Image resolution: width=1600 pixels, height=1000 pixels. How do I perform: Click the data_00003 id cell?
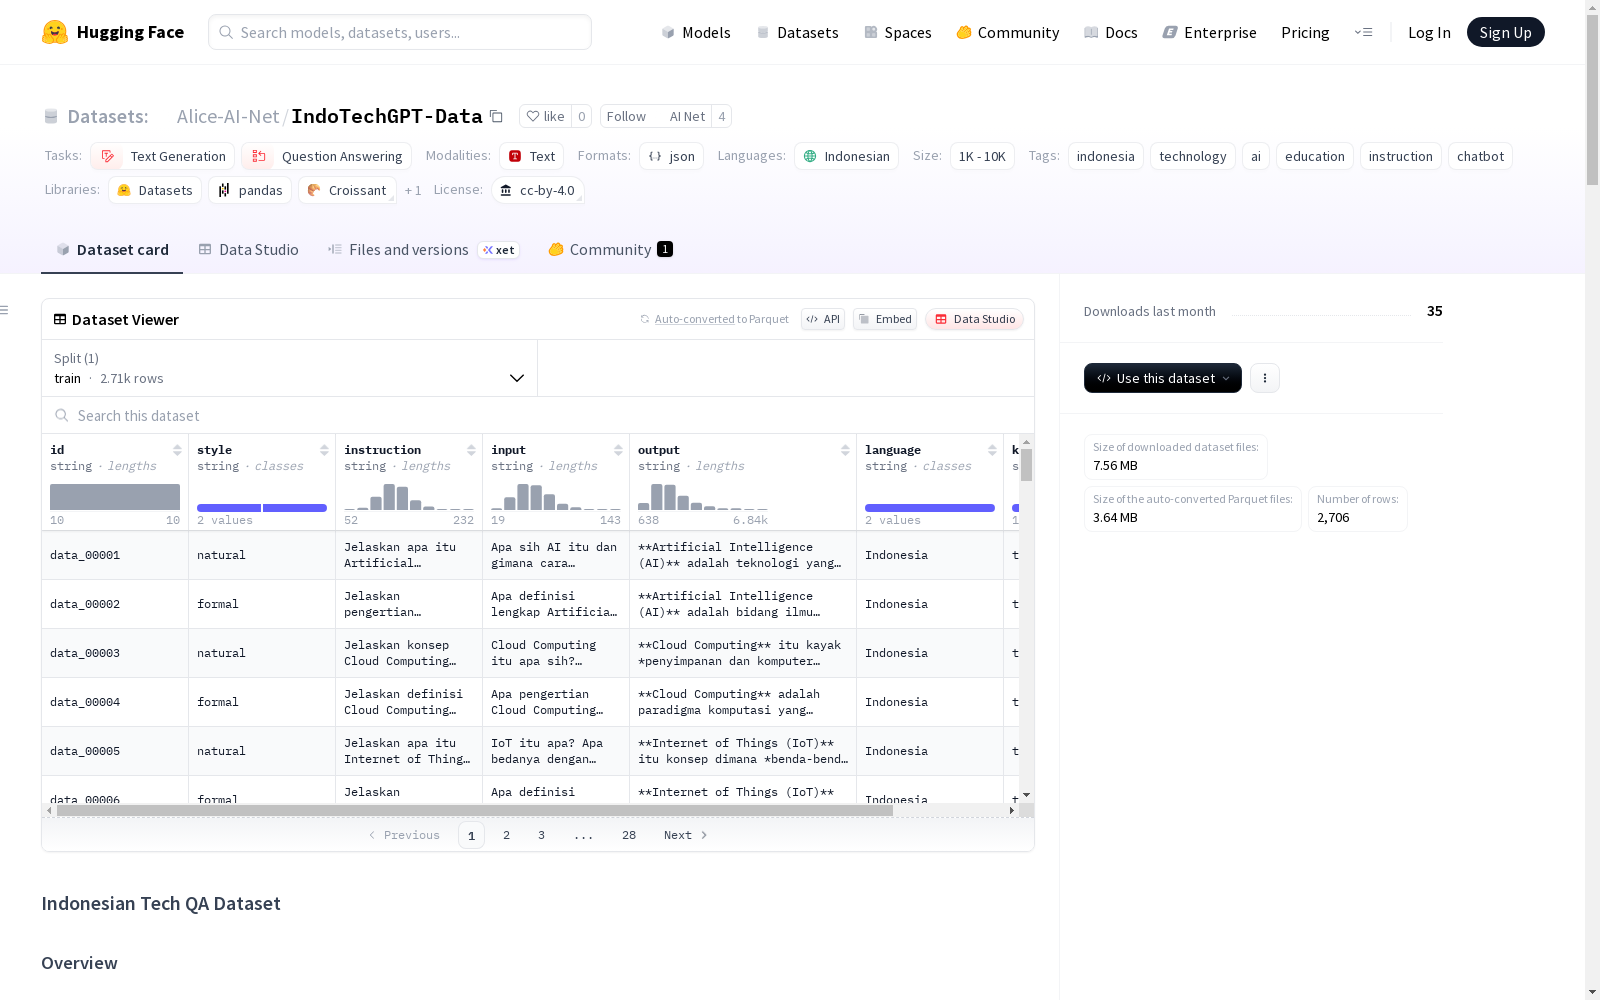point(115,653)
